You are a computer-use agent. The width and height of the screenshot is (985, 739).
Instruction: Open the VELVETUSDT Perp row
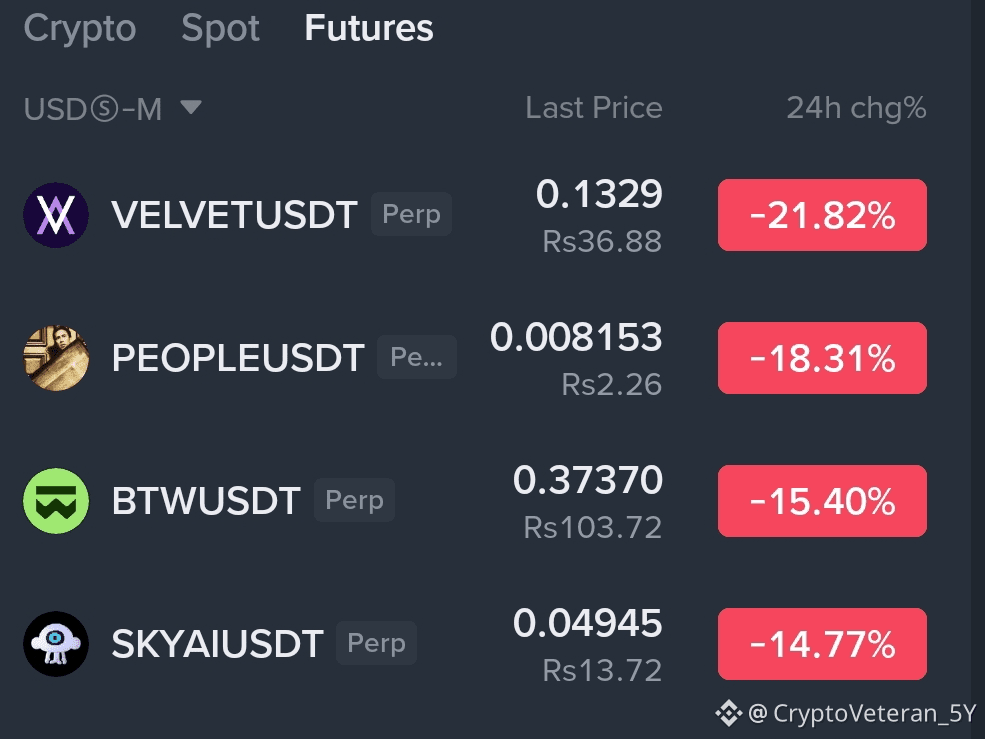point(475,215)
